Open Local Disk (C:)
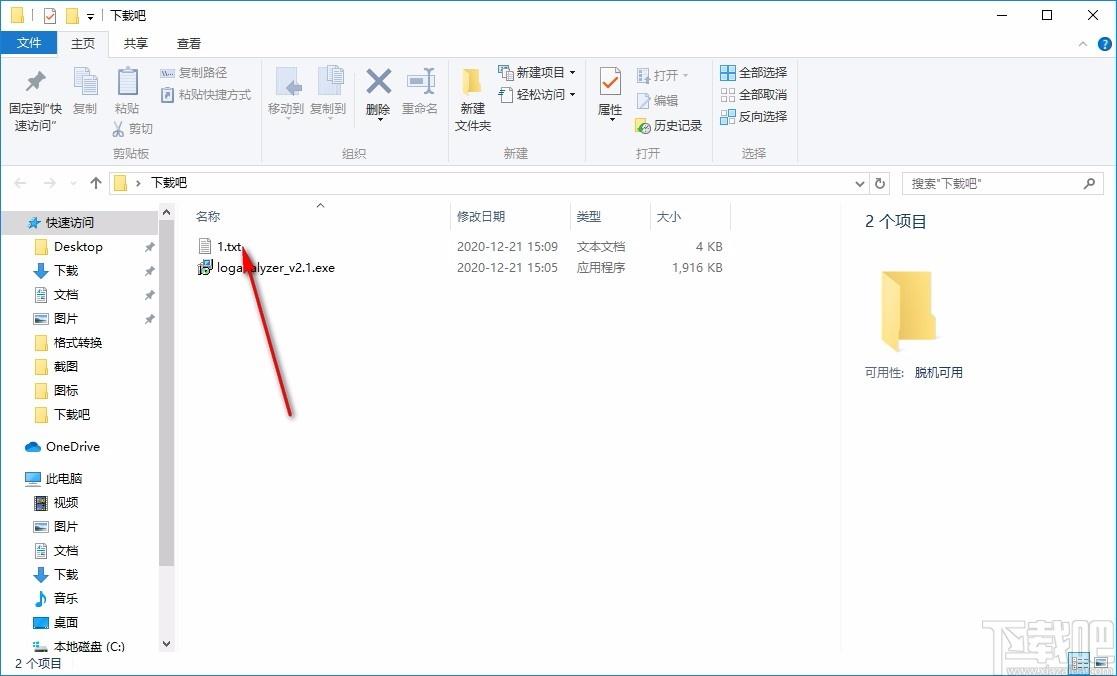This screenshot has height=676, width=1117. point(89,647)
